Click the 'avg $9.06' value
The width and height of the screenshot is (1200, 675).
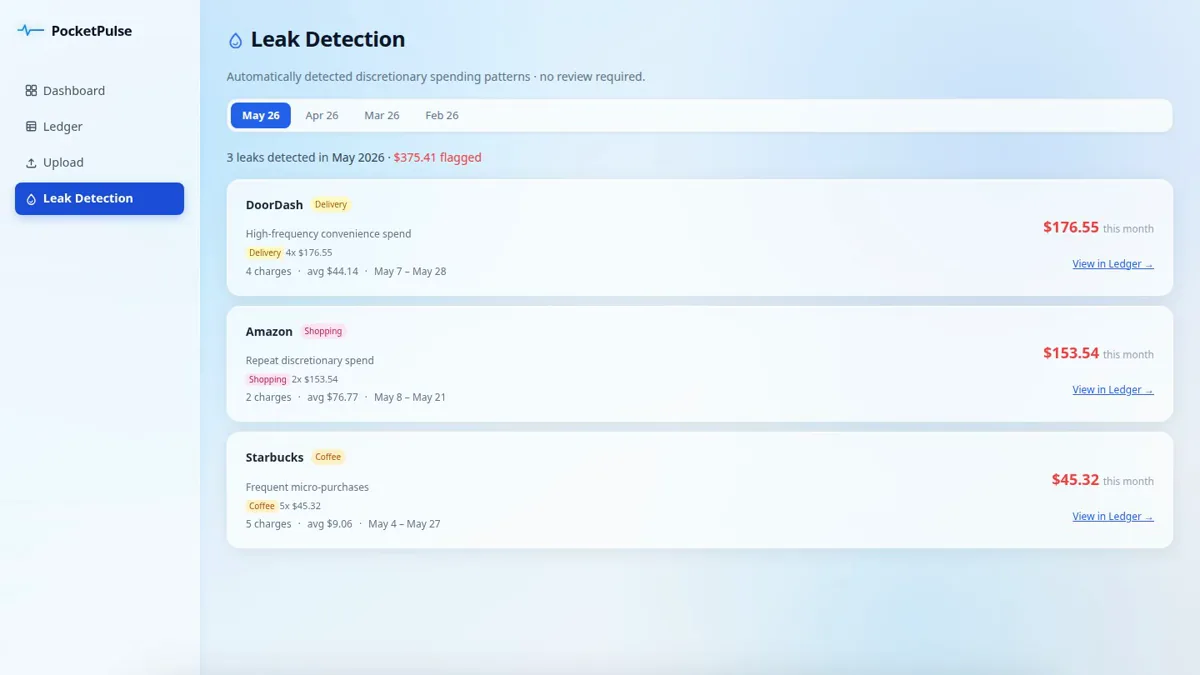point(330,524)
